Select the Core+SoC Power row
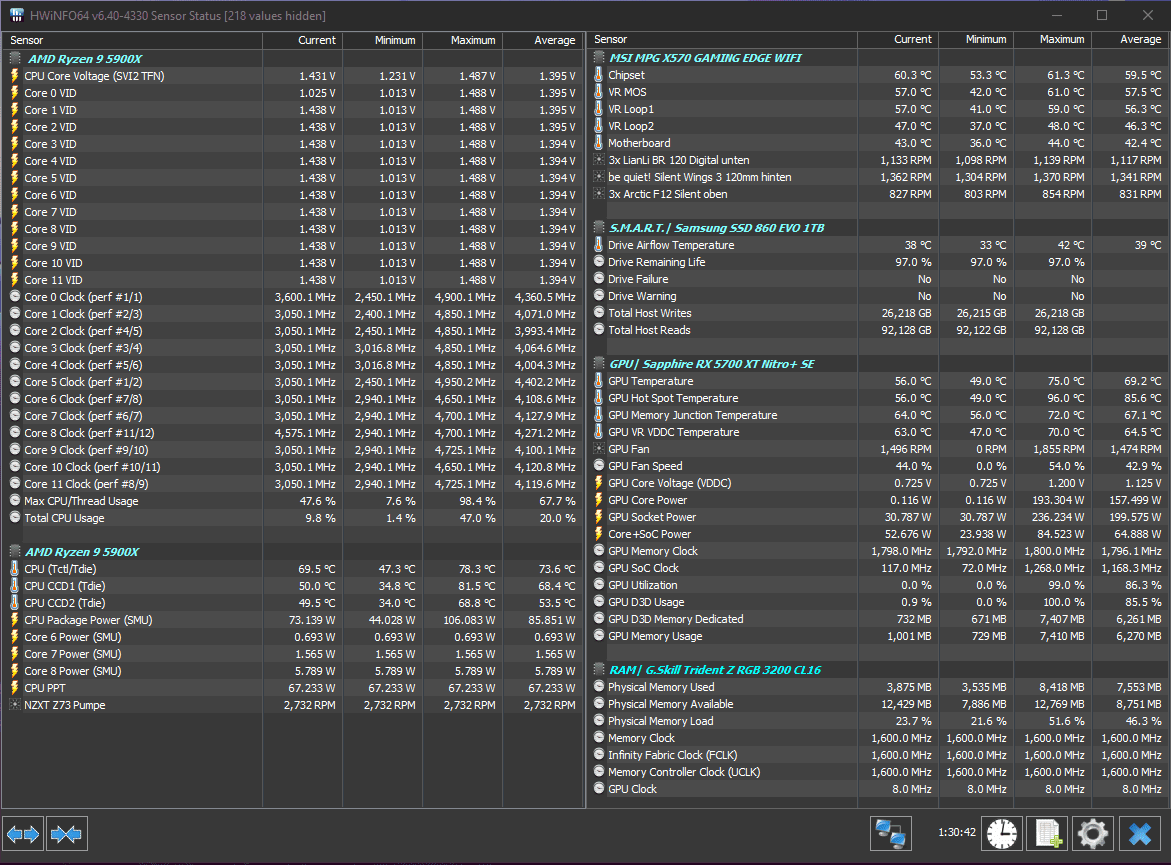Image resolution: width=1171 pixels, height=865 pixels. (x=877, y=534)
